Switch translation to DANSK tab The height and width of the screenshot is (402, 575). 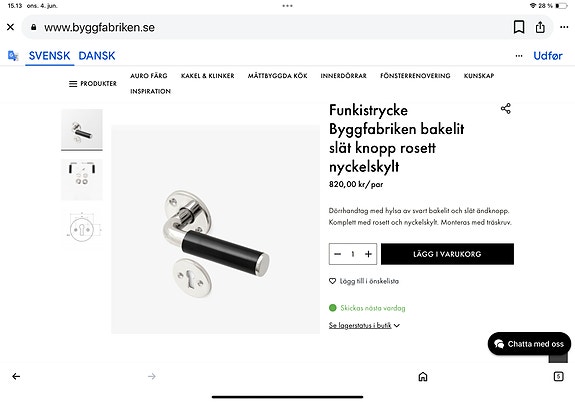point(97,56)
